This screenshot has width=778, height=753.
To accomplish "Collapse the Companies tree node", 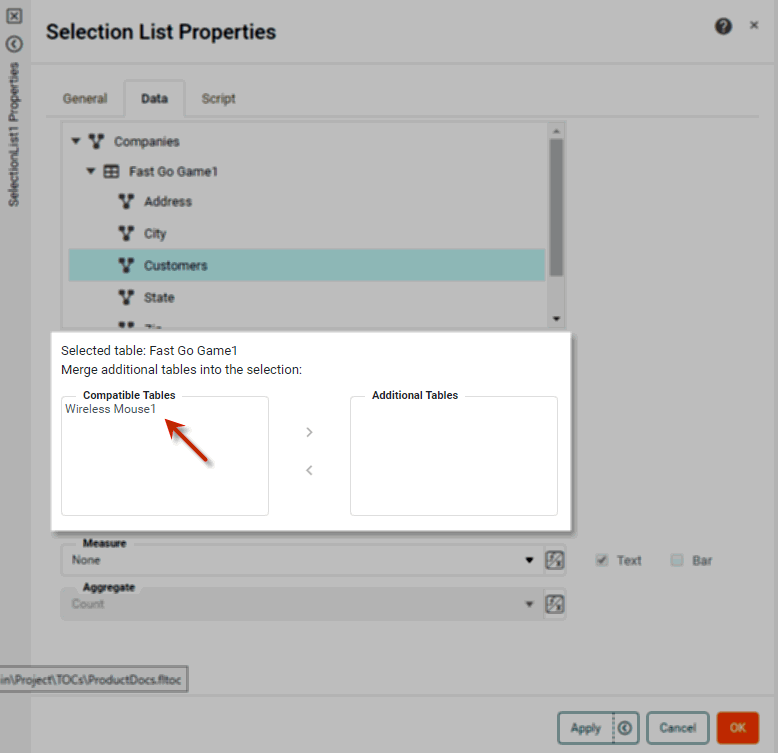I will [x=77, y=142].
